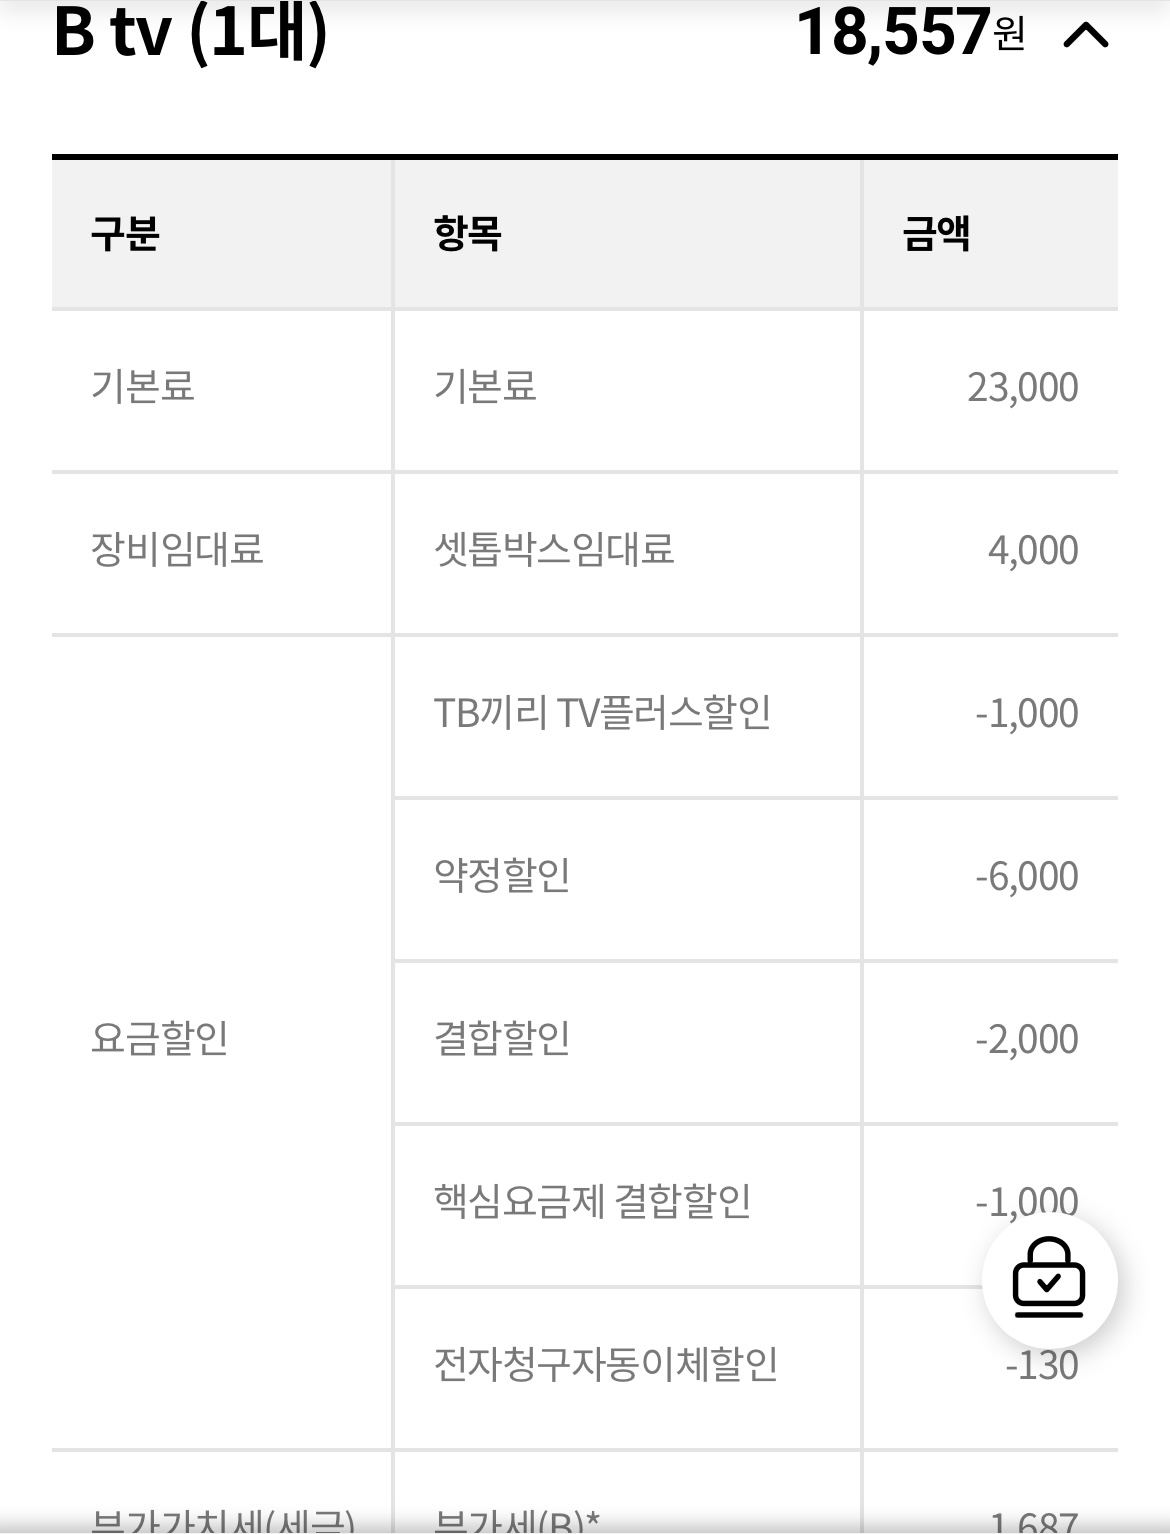Tap the 항목 column header
Screen dimensions: 1170x1534
coord(467,234)
